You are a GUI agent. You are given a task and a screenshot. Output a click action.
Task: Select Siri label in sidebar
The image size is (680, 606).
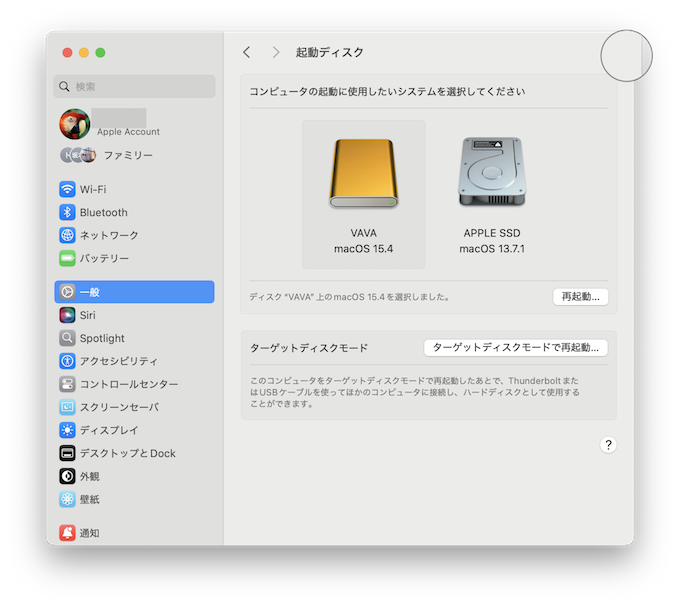tap(88, 315)
